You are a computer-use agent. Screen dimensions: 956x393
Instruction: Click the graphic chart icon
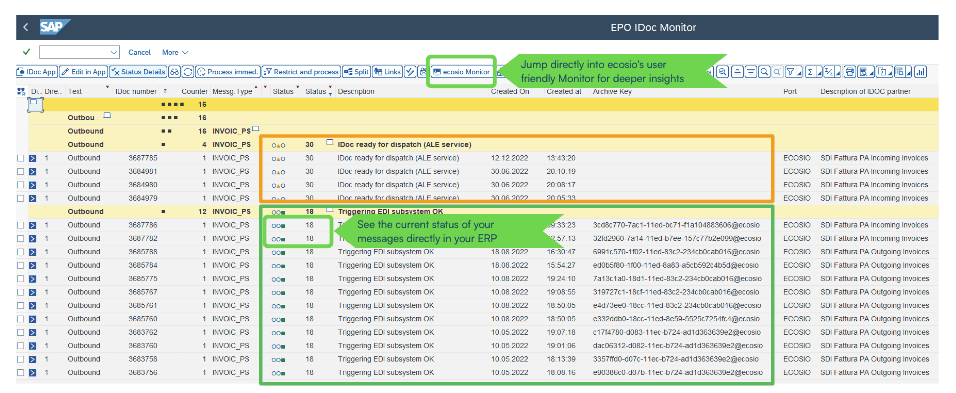pos(921,72)
